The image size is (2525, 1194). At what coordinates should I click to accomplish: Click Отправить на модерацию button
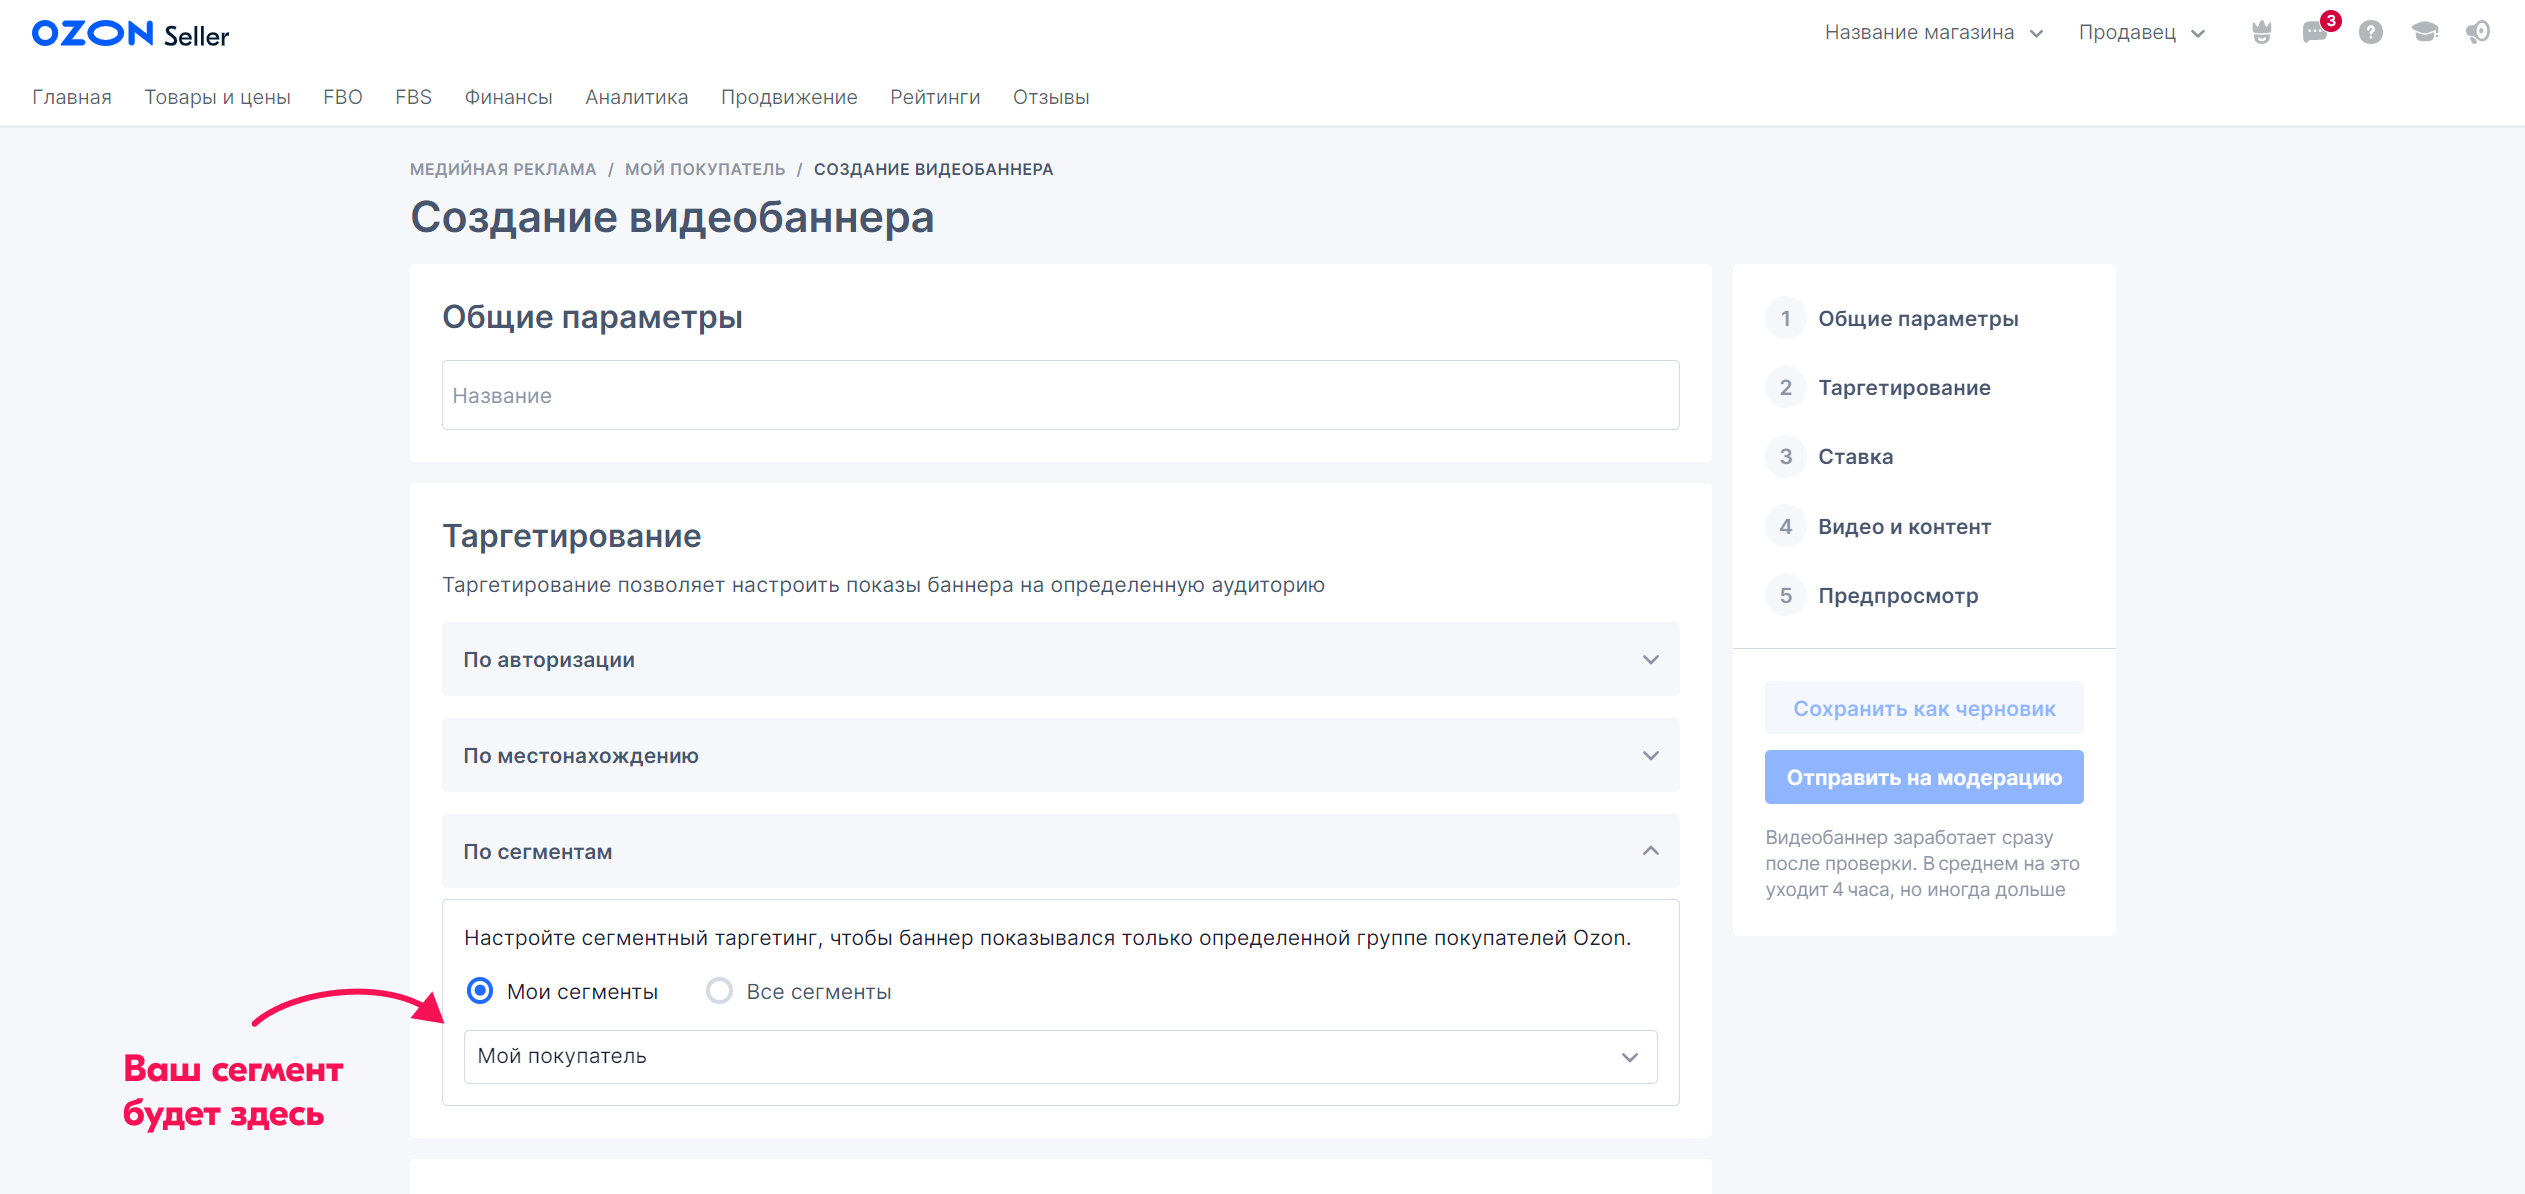tap(1924, 777)
